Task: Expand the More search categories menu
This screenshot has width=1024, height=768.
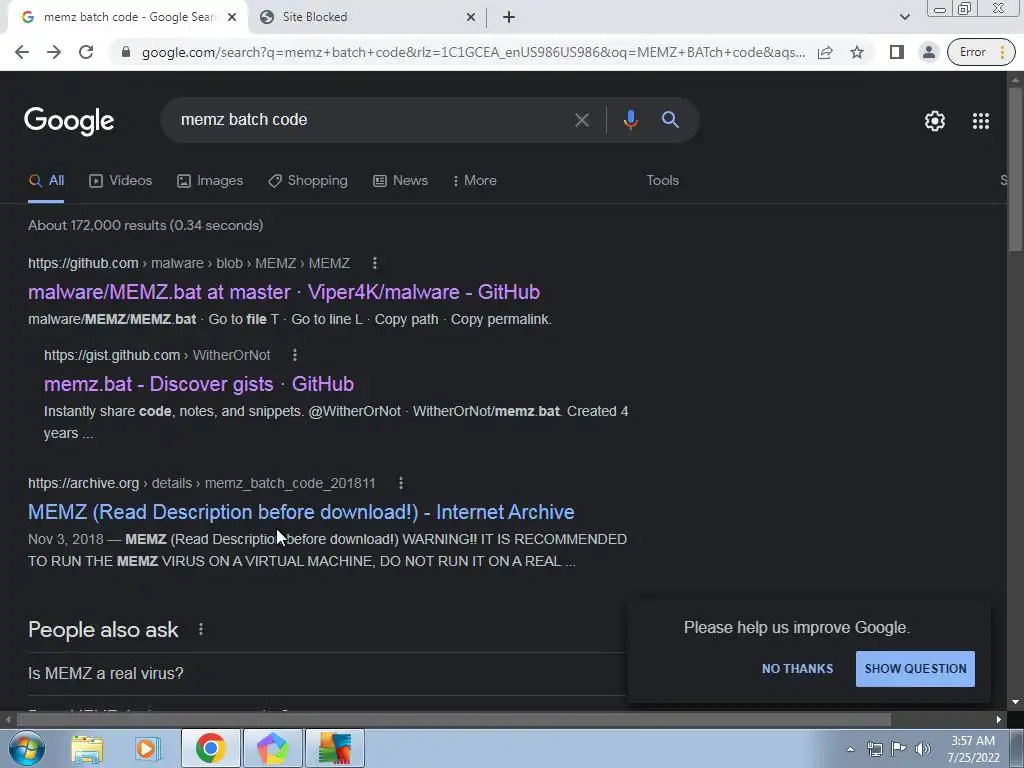Action: tap(475, 181)
